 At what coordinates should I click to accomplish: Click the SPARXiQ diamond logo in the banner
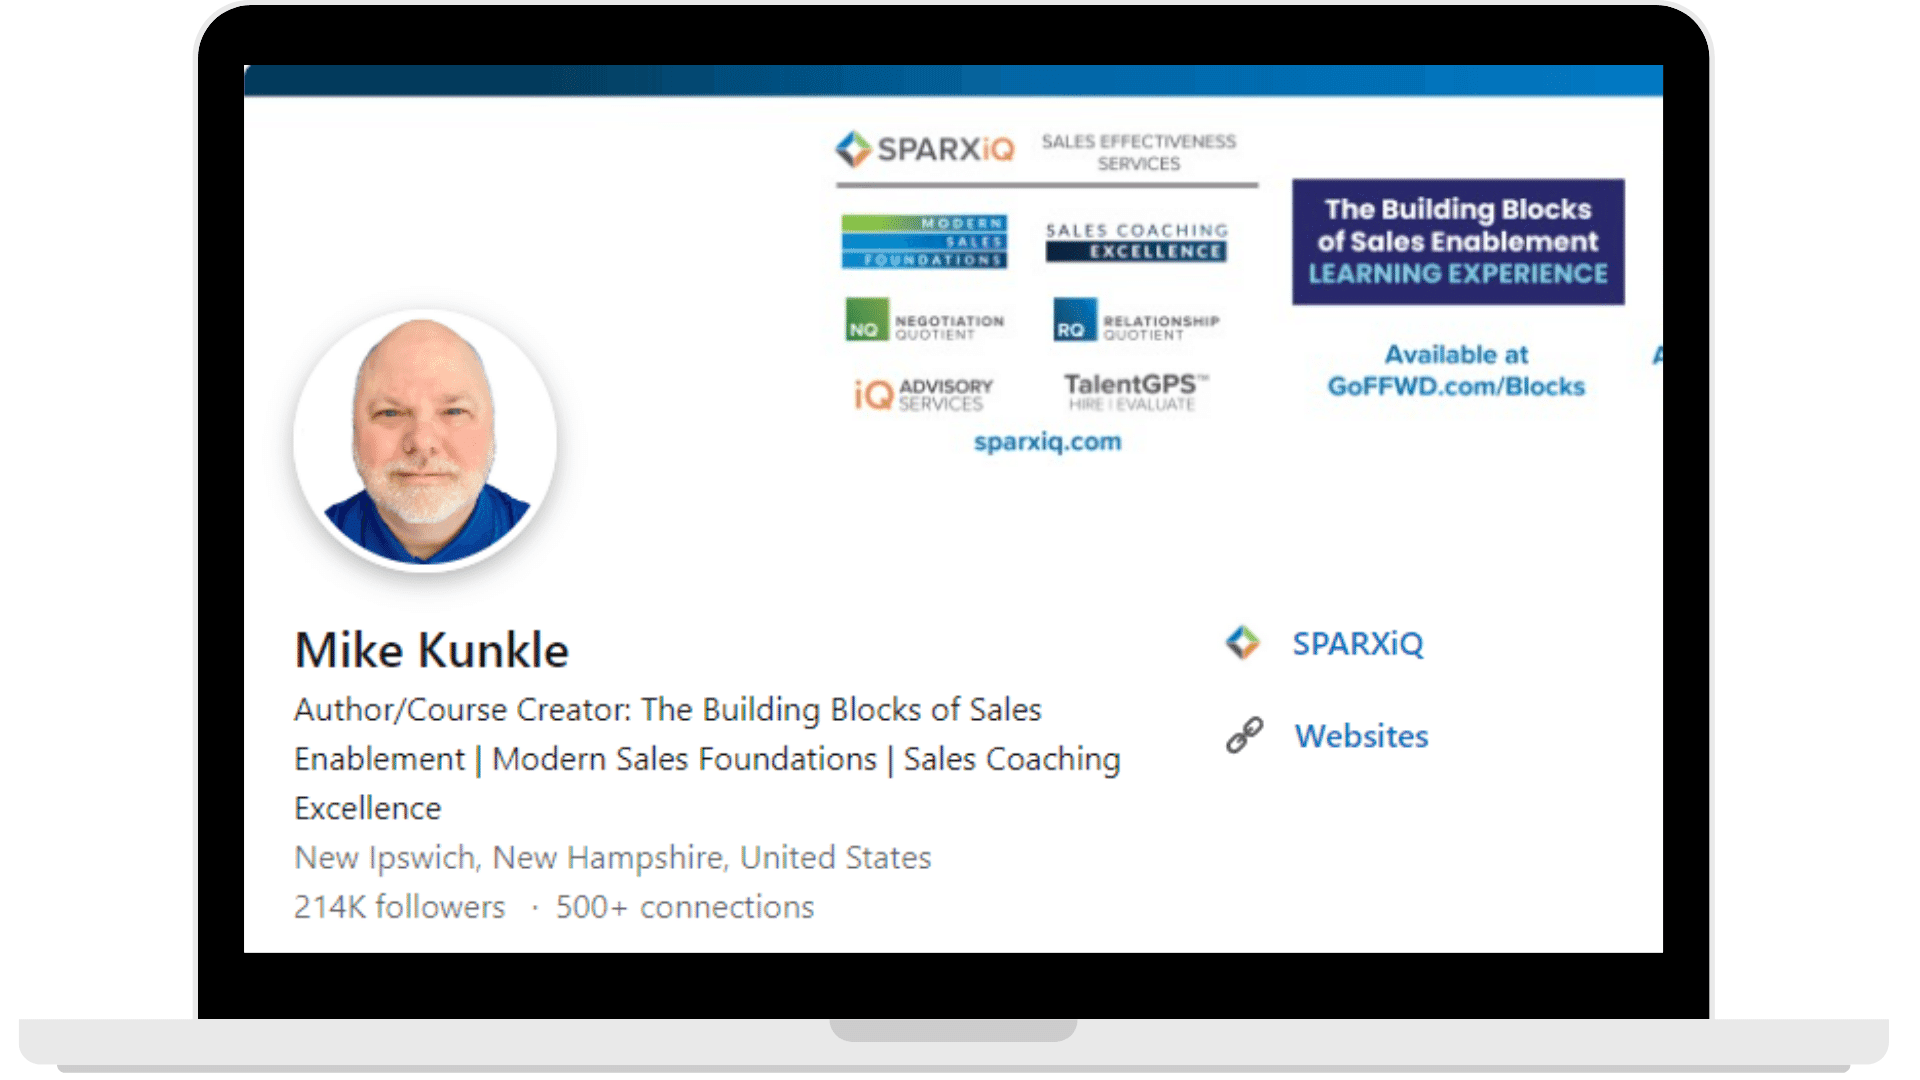click(x=855, y=148)
